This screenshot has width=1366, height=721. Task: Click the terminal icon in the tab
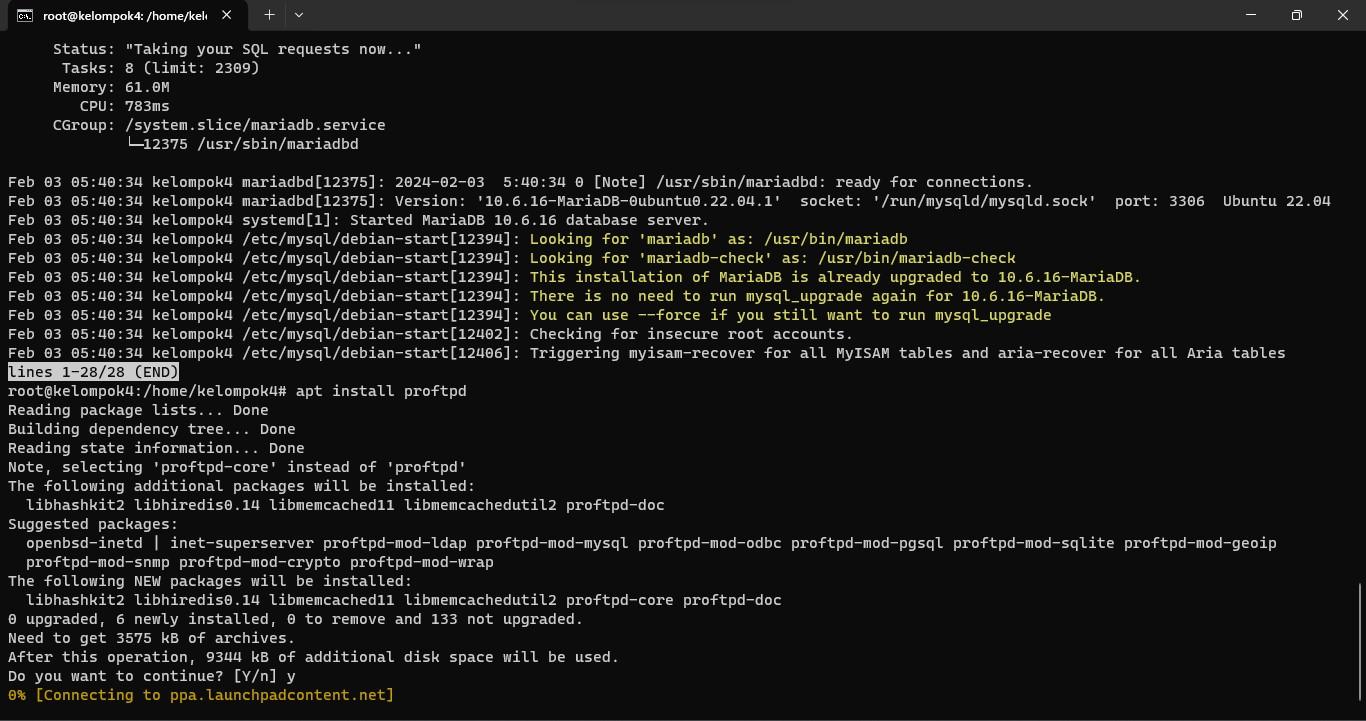click(24, 16)
